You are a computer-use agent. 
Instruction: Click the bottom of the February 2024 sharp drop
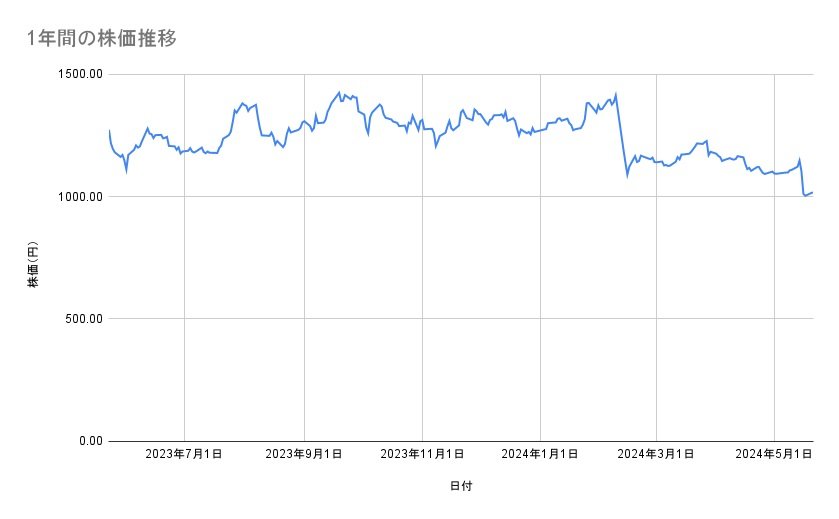(x=627, y=175)
